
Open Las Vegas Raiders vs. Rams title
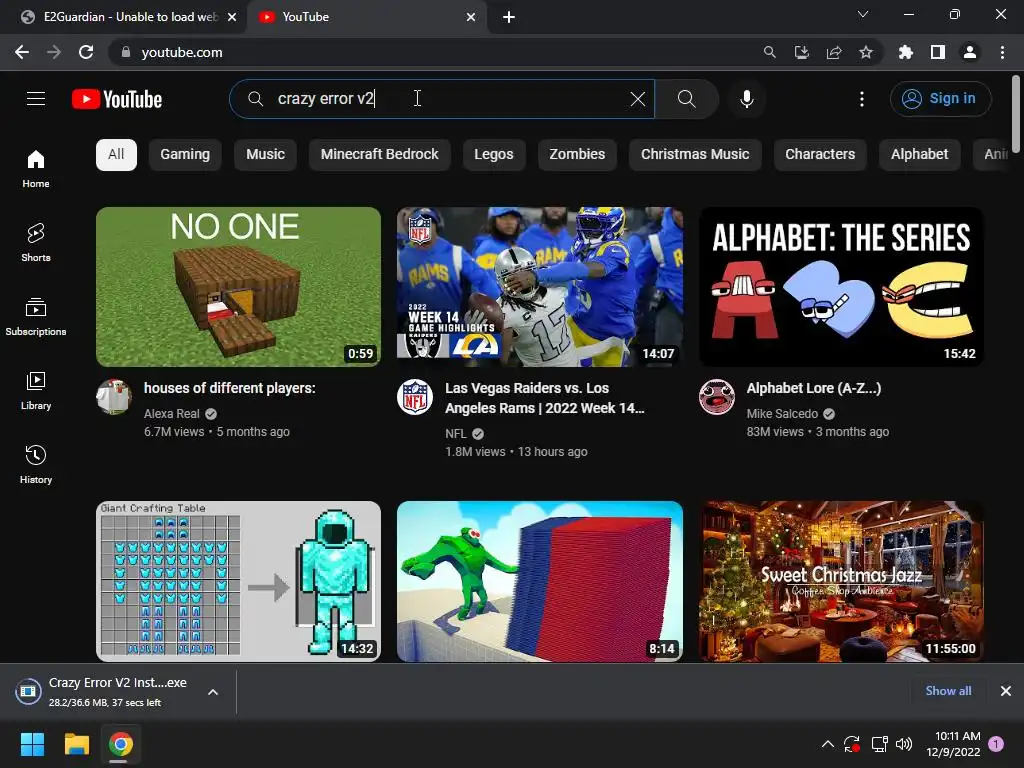coord(545,398)
